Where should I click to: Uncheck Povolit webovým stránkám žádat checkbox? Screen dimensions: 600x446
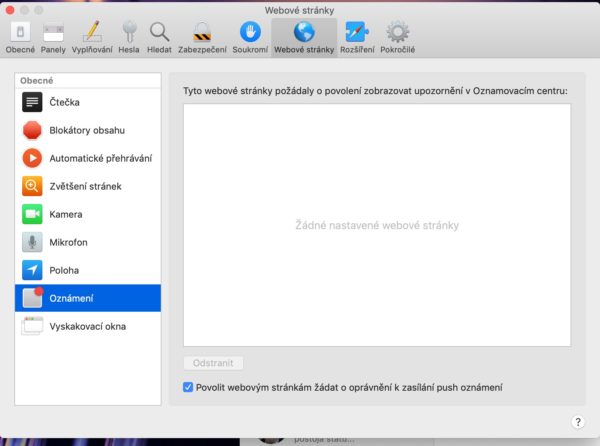(x=189, y=387)
